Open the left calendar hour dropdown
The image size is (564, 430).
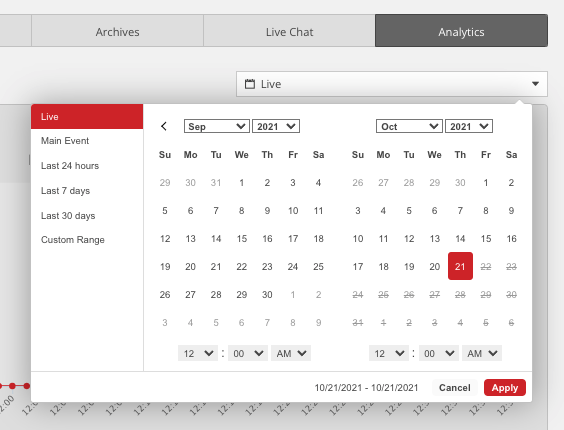click(198, 353)
